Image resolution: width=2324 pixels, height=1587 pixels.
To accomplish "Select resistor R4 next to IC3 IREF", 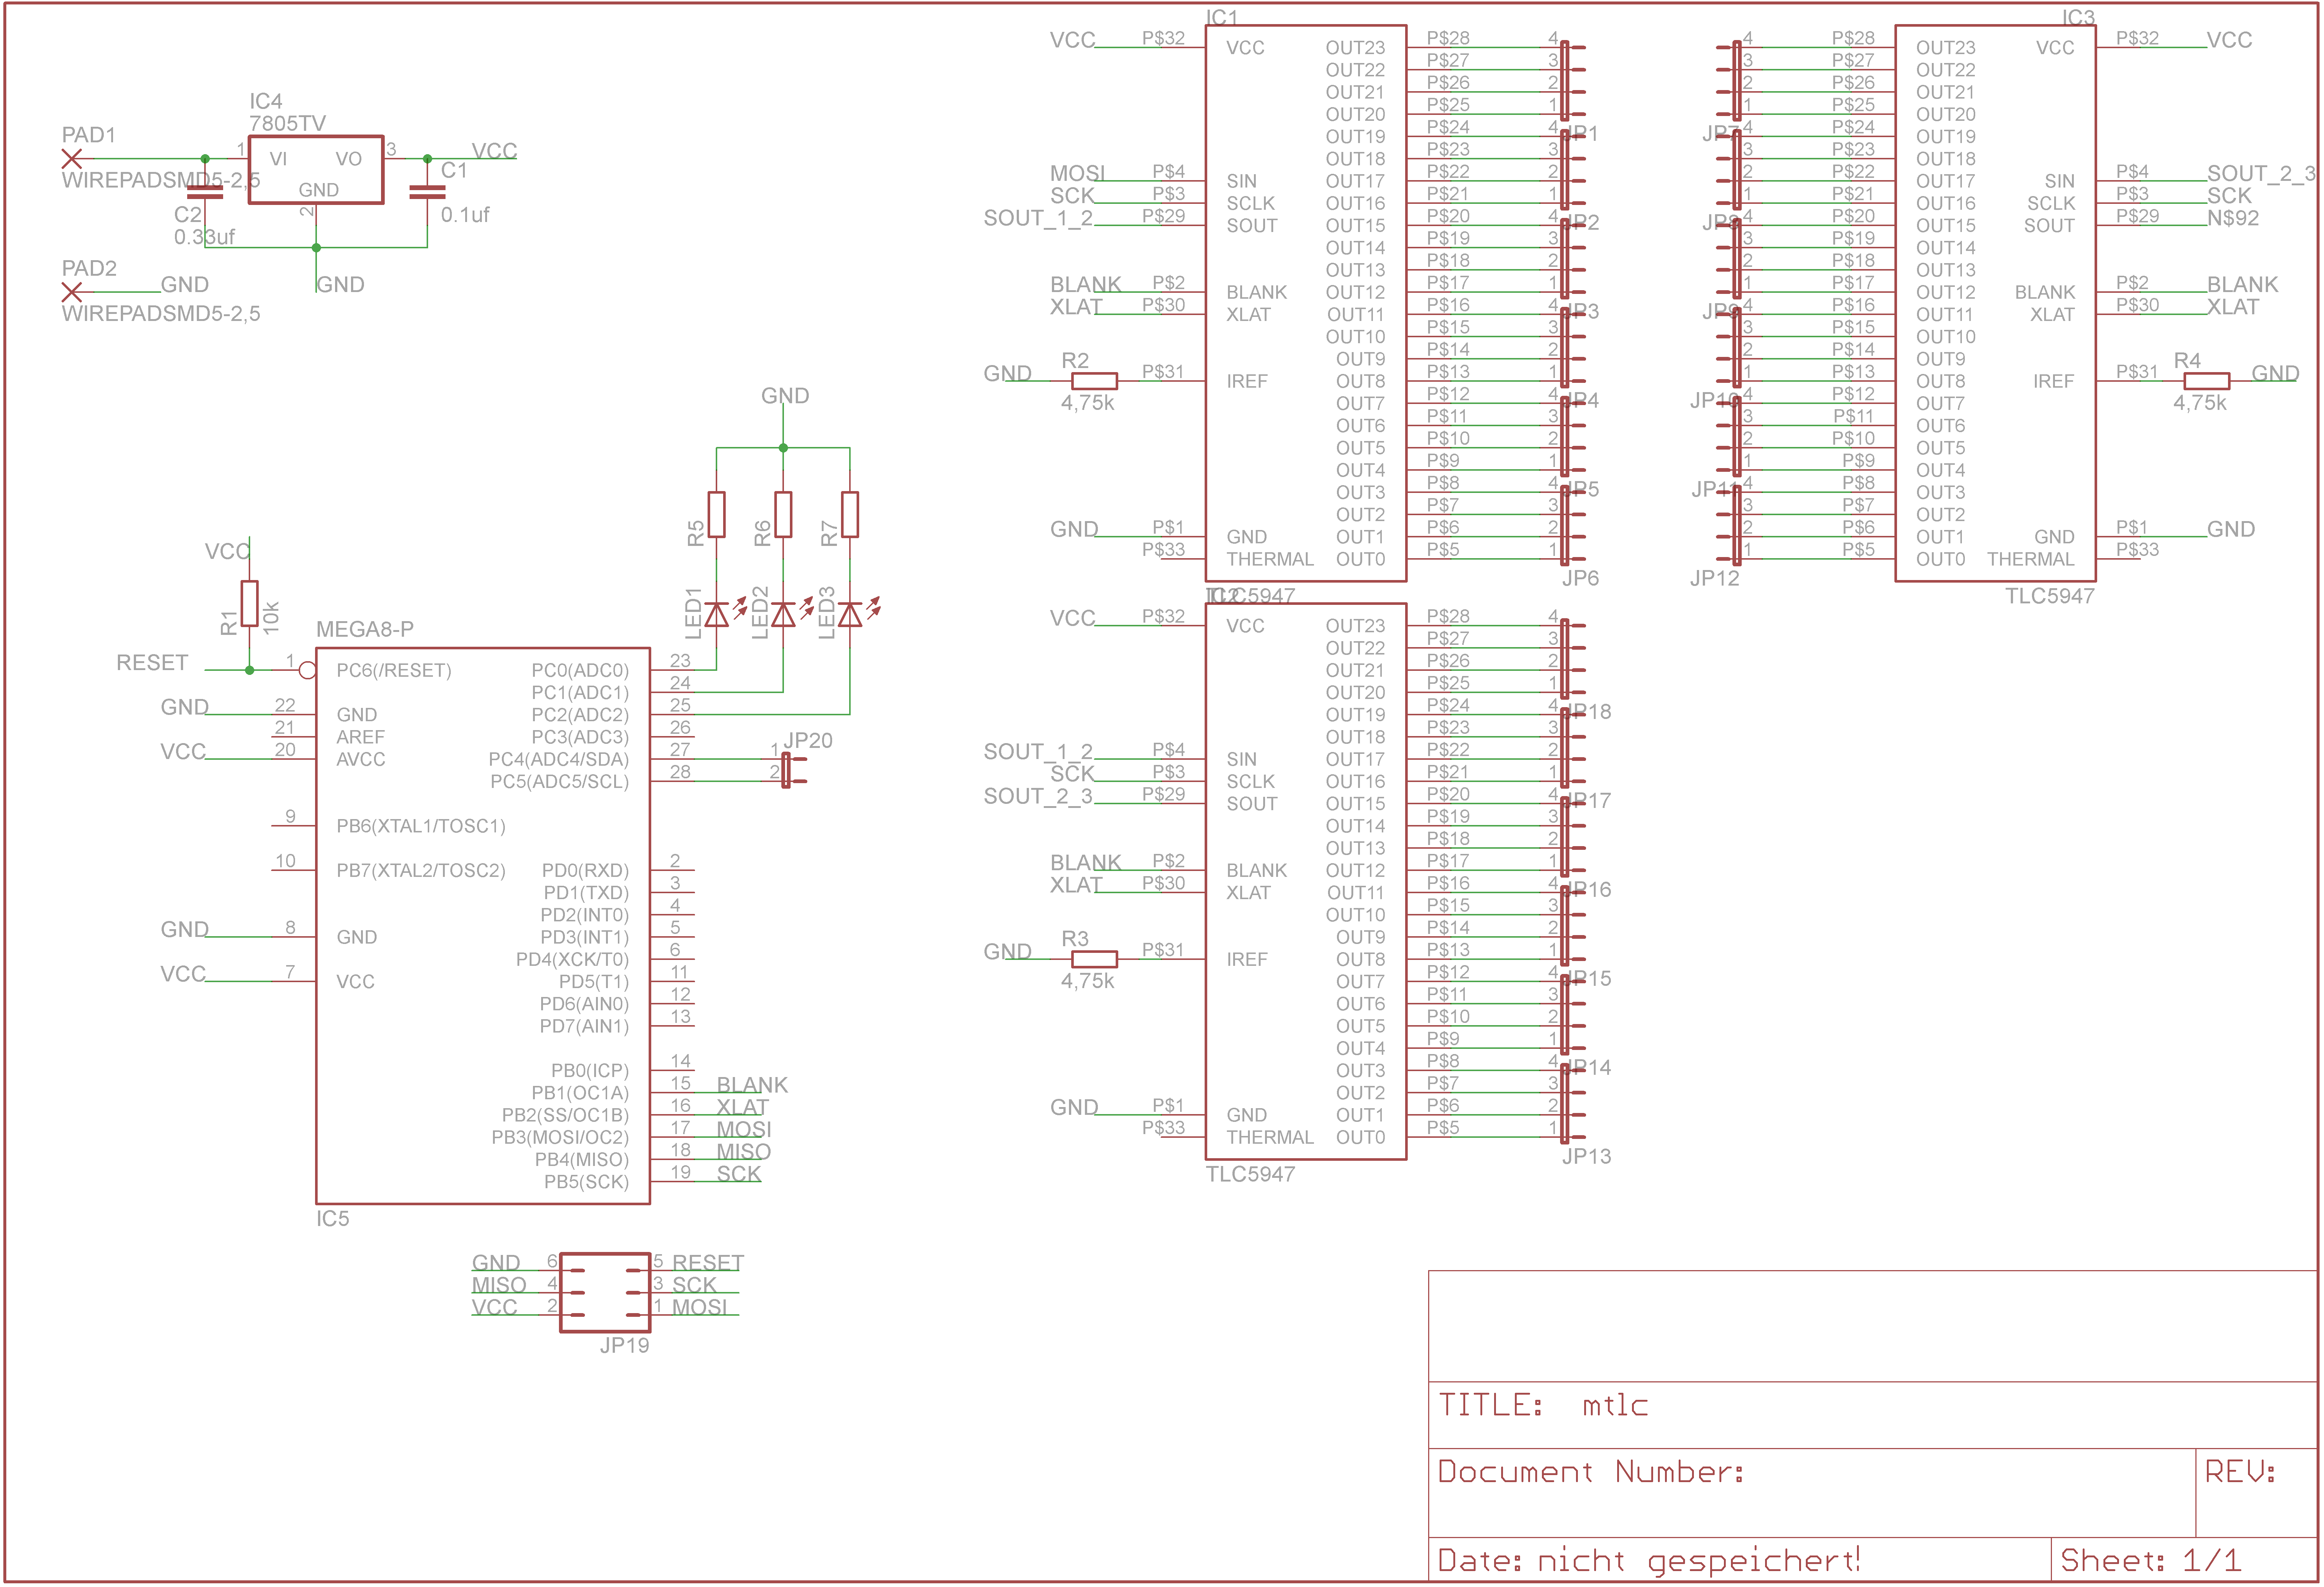I will [2206, 381].
